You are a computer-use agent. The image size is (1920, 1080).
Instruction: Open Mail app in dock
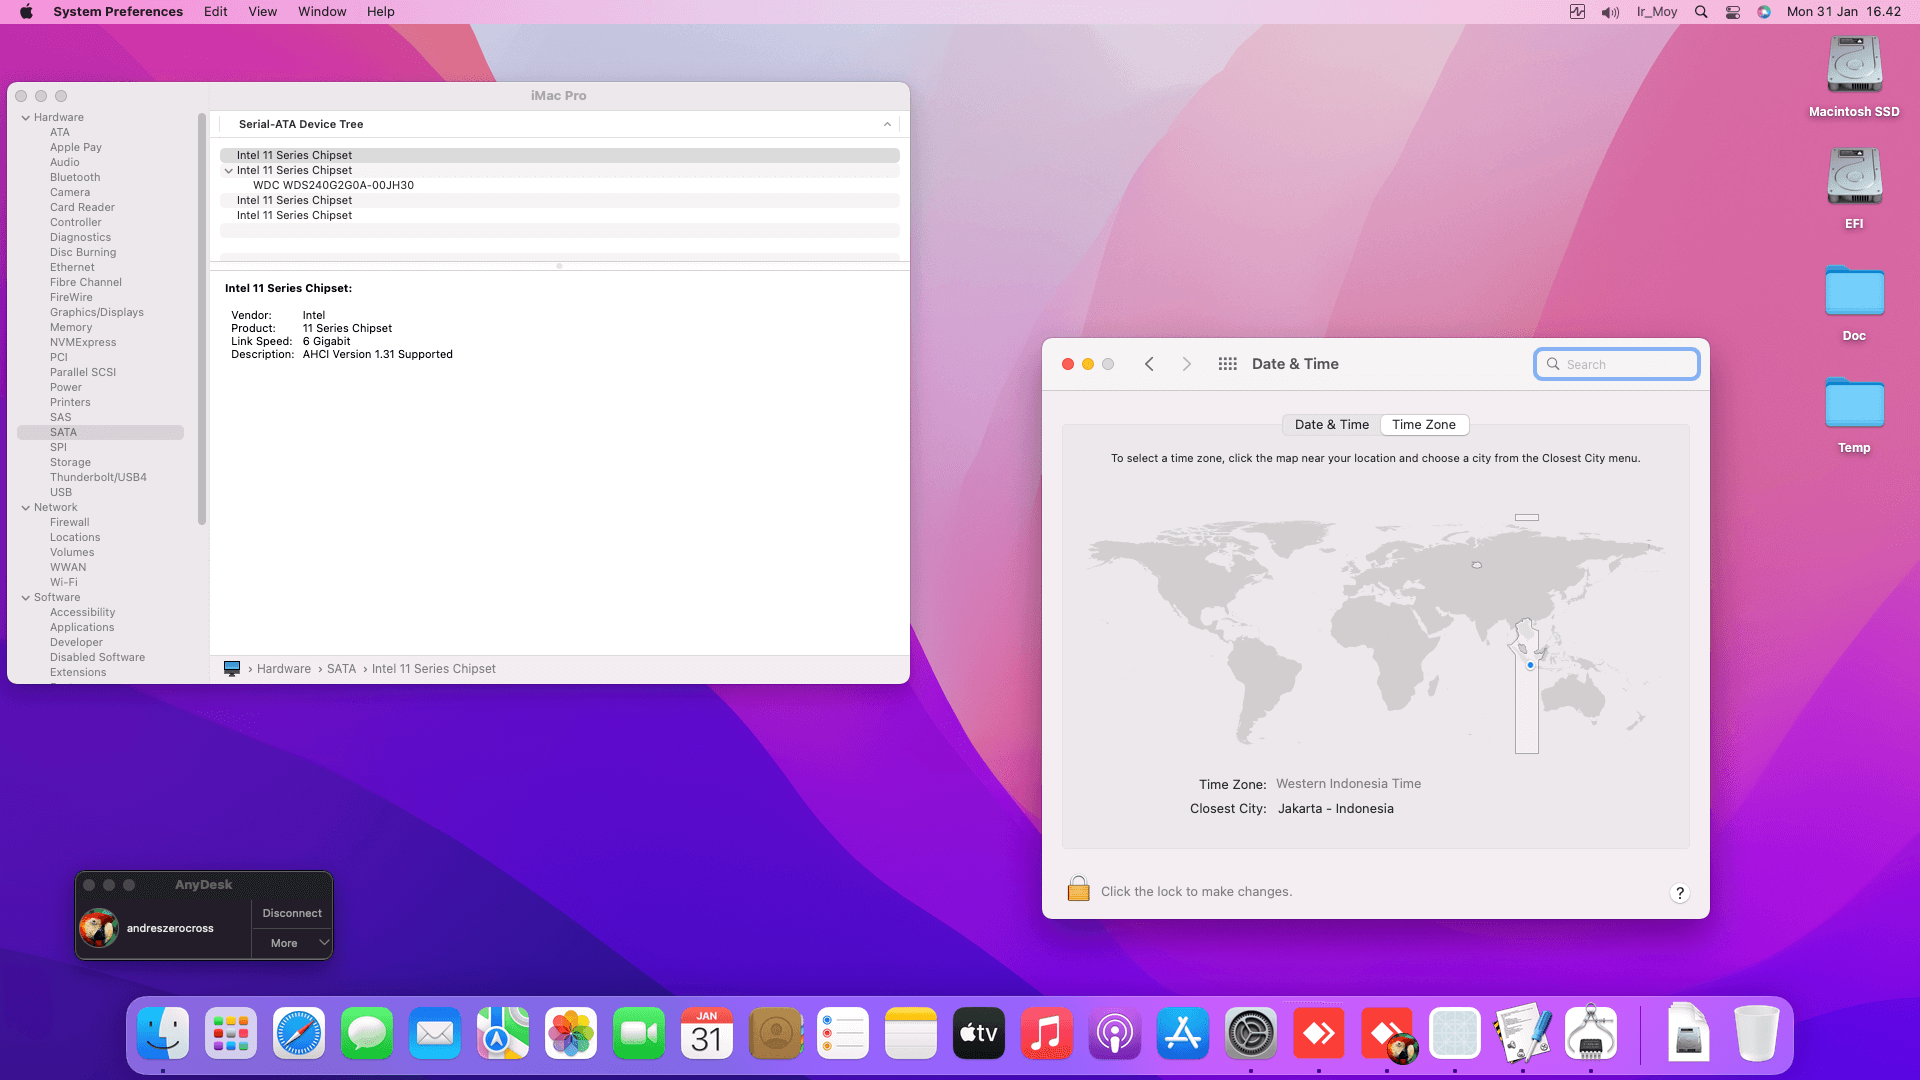click(x=435, y=1033)
